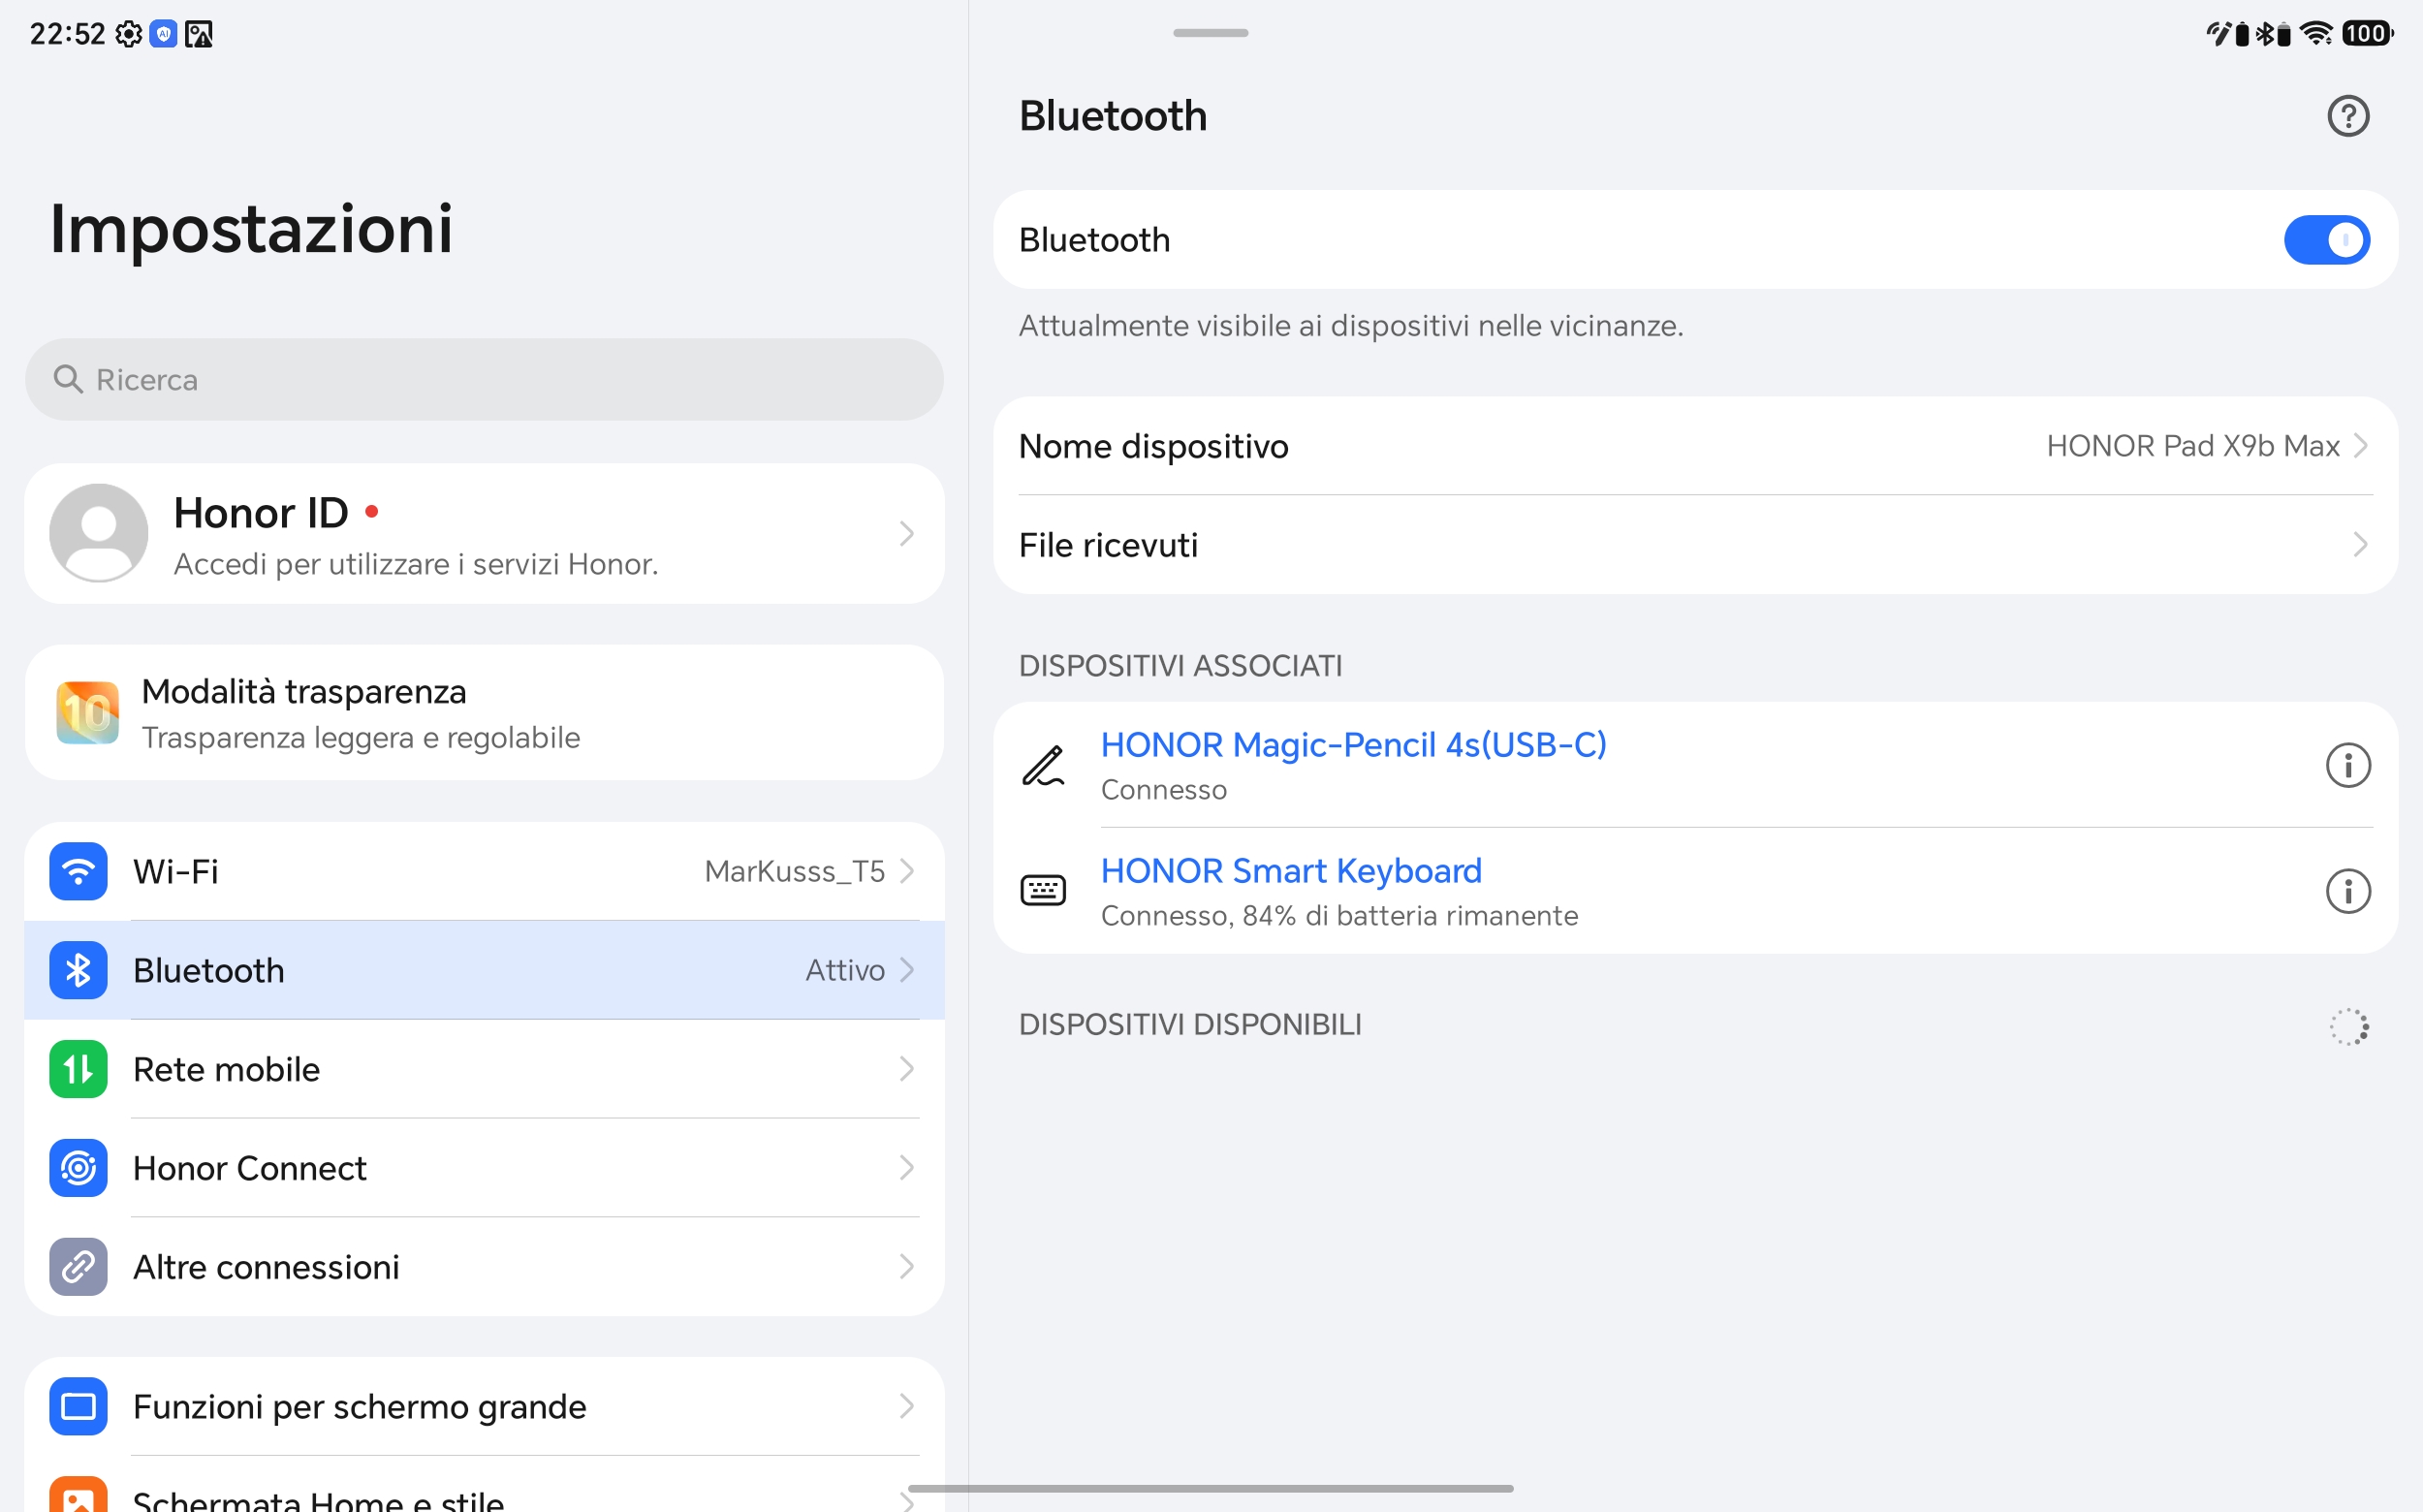This screenshot has width=2423, height=1512.
Task: Open info for HONOR Smart Keyboard
Action: coord(2347,891)
